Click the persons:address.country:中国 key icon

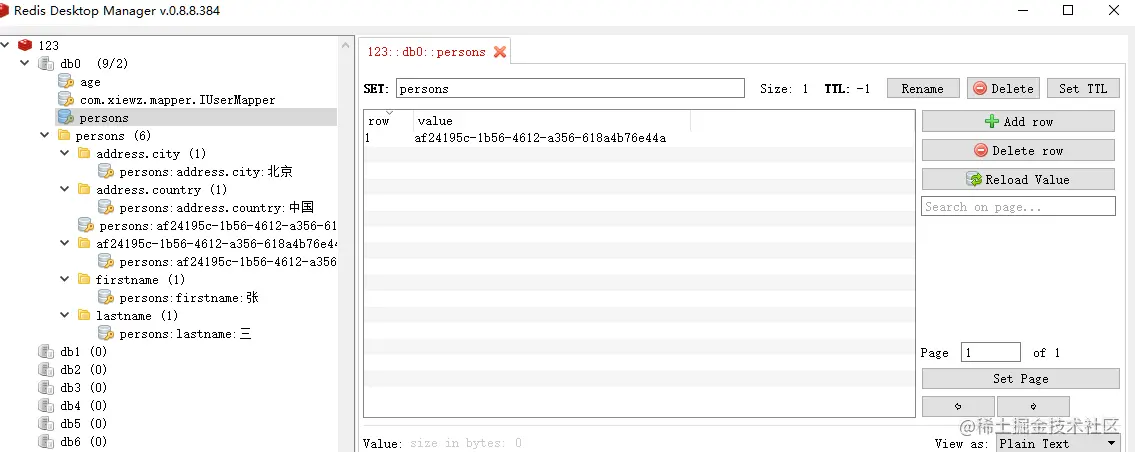(106, 207)
